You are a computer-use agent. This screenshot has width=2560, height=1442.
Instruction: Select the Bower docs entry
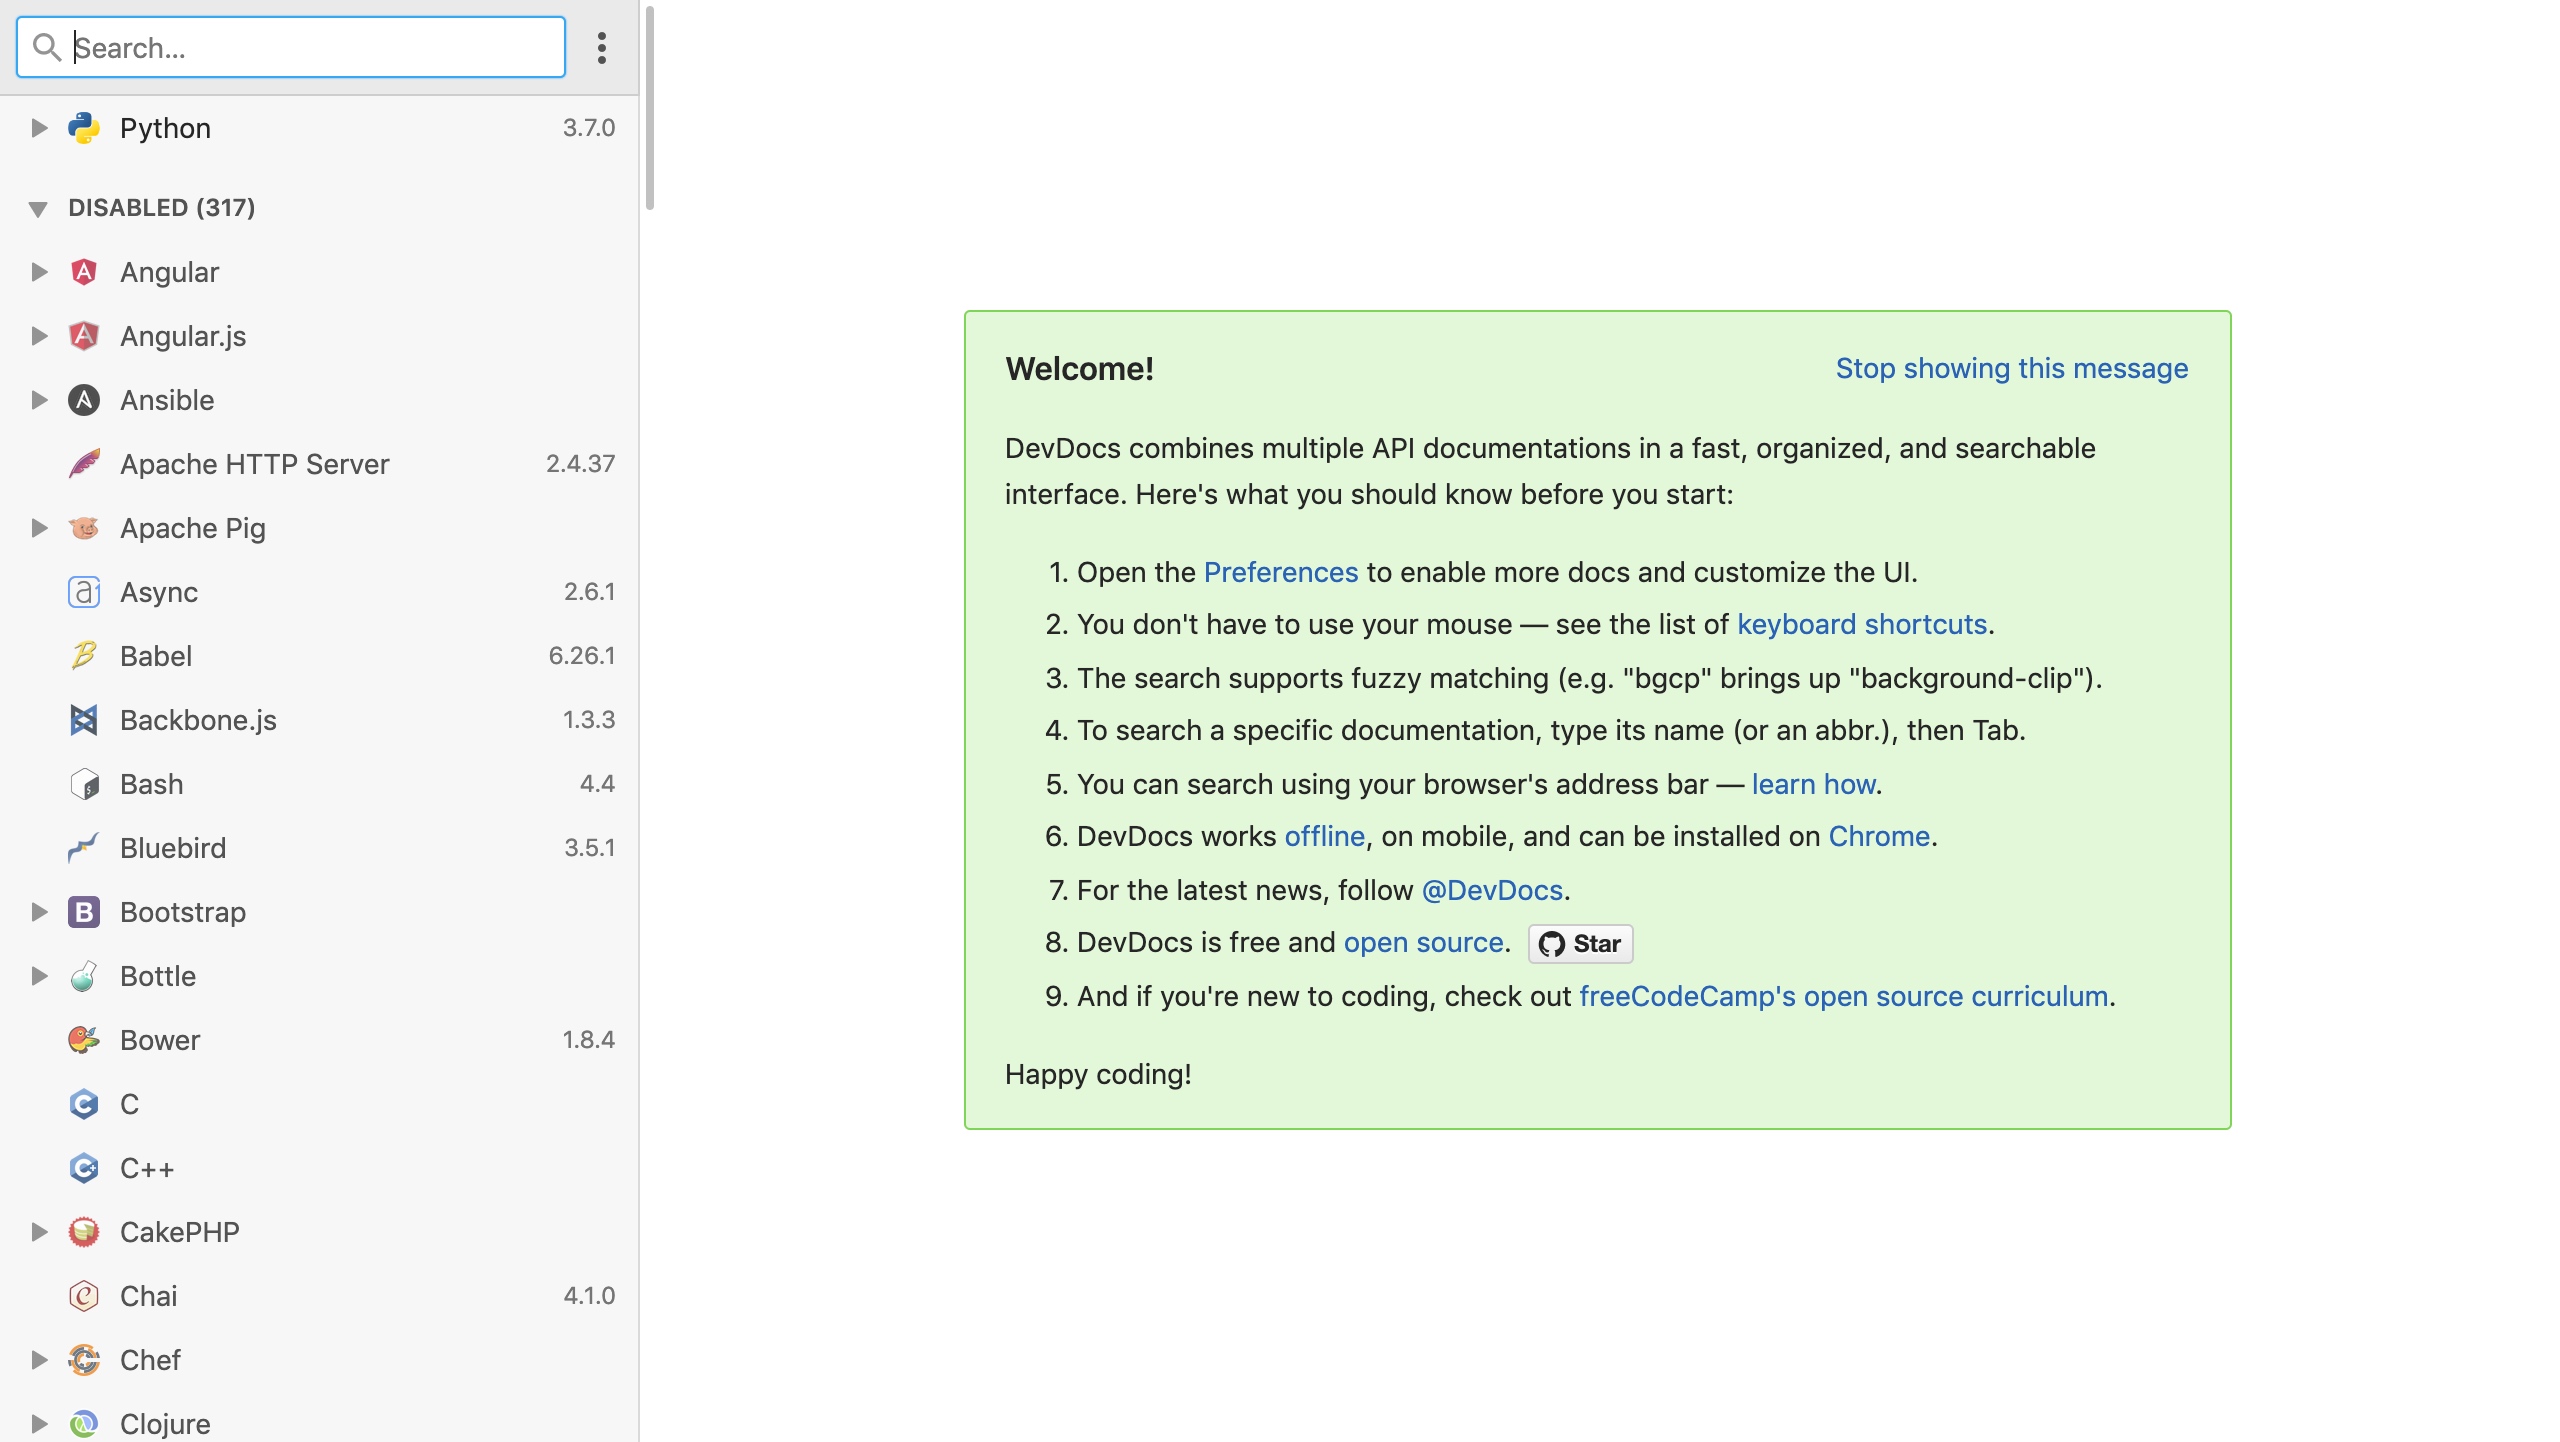pyautogui.click(x=319, y=1040)
